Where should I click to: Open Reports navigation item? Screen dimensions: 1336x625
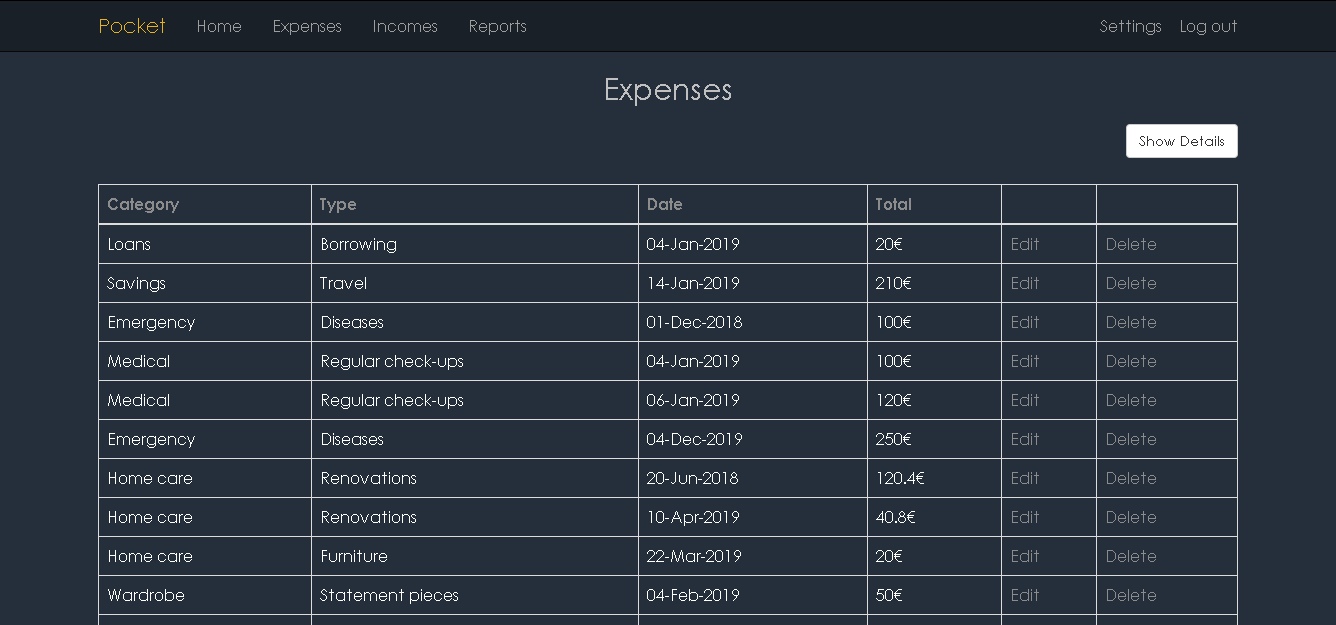click(x=497, y=26)
